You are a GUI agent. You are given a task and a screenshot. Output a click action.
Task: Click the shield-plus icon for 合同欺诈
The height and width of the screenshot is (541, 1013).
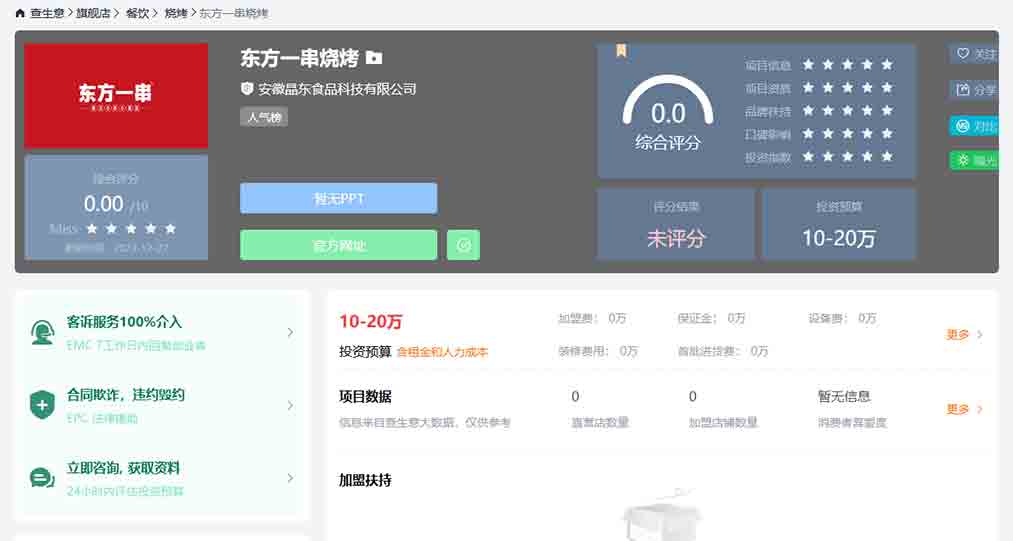(x=42, y=405)
